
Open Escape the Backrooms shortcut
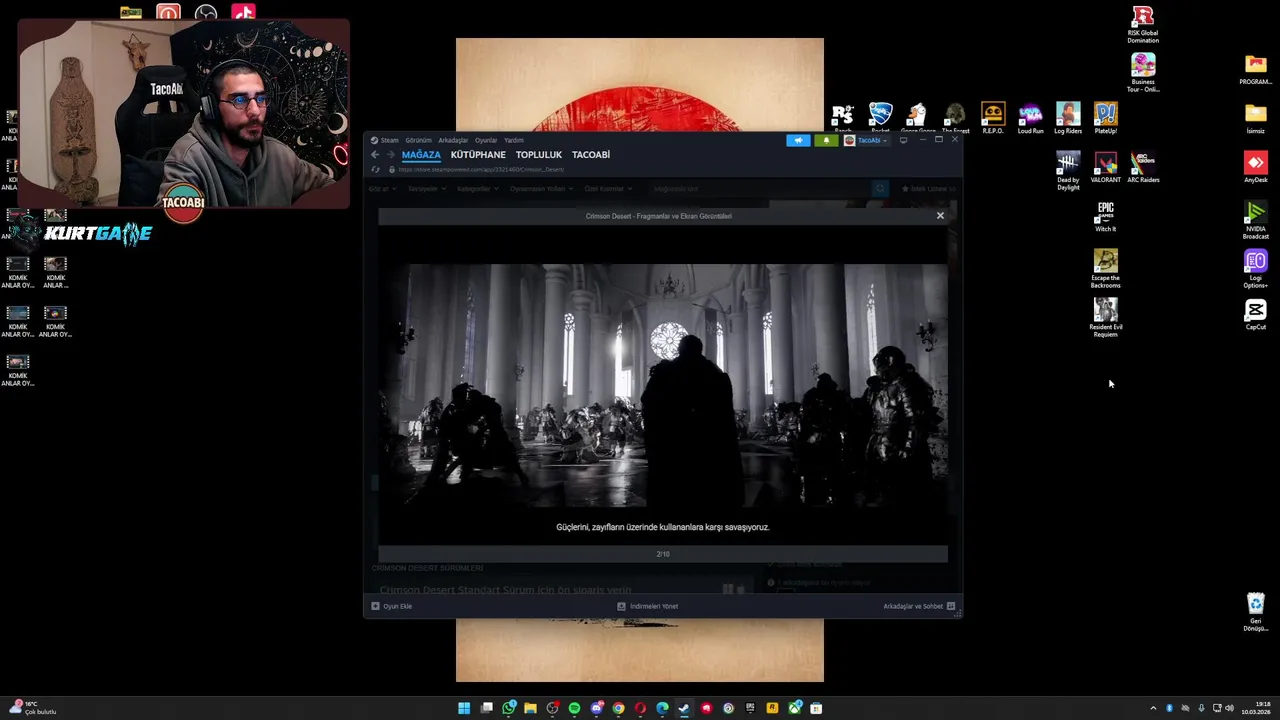click(1105, 269)
